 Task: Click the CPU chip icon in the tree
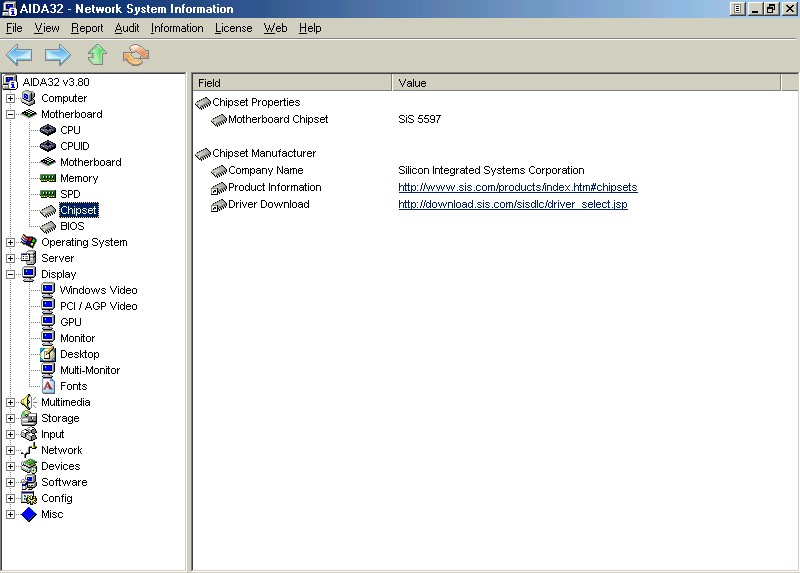click(47, 130)
